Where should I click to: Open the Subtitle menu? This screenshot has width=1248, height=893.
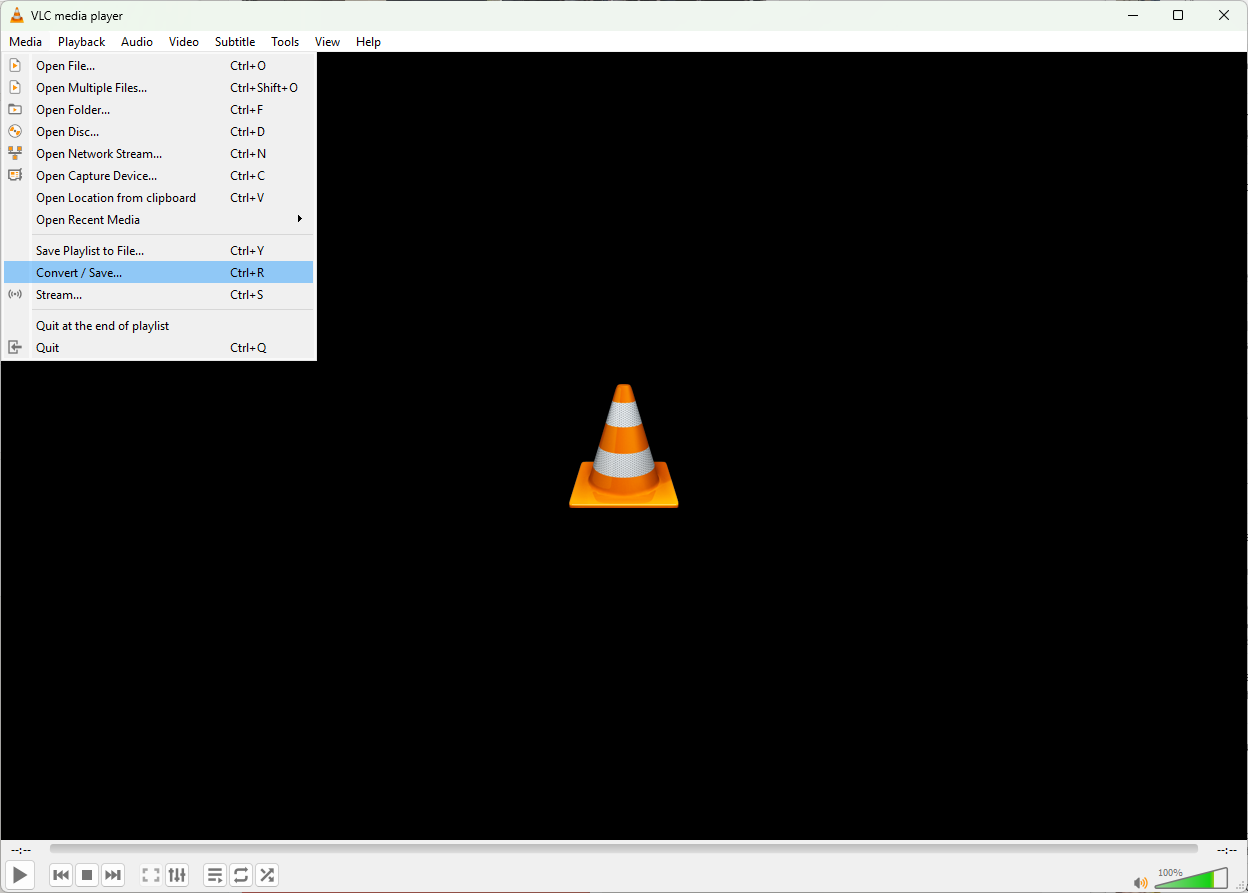[235, 42]
